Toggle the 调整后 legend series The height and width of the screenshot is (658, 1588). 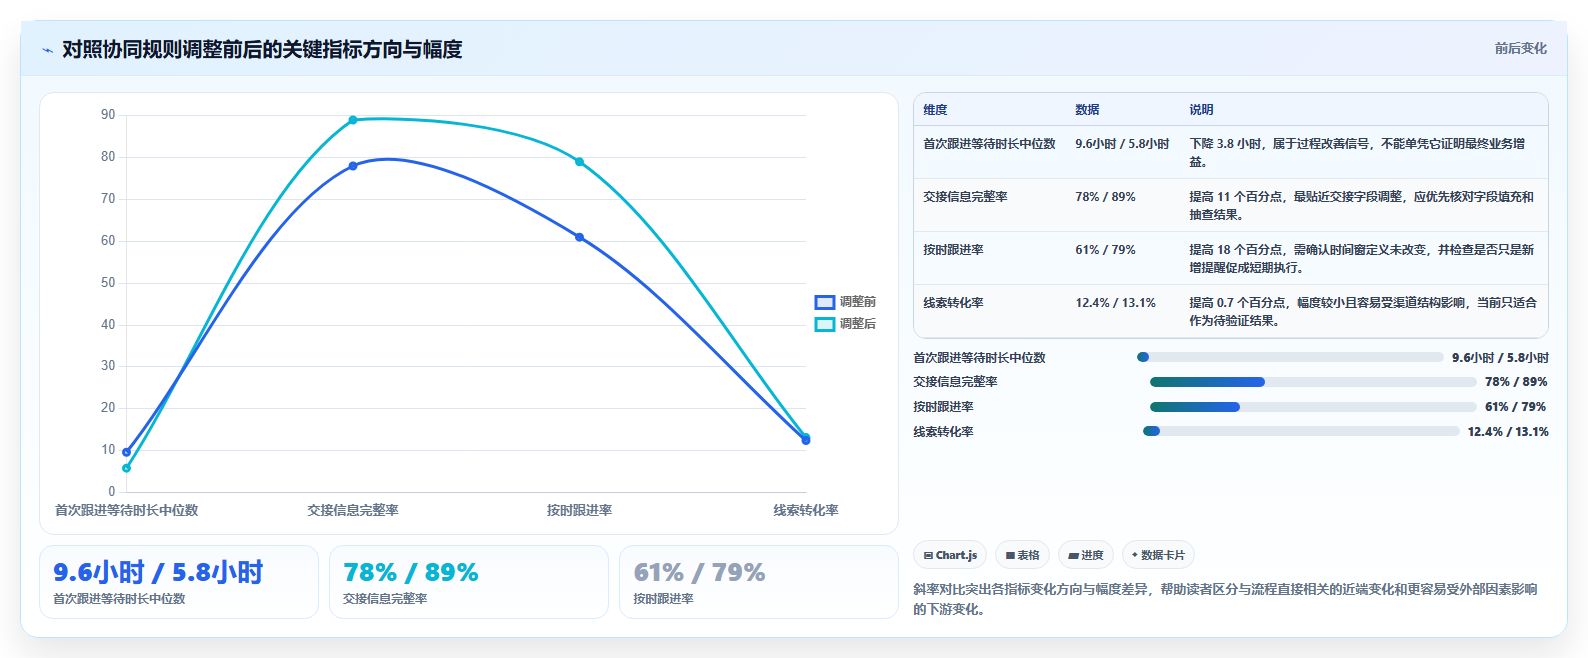coord(845,324)
